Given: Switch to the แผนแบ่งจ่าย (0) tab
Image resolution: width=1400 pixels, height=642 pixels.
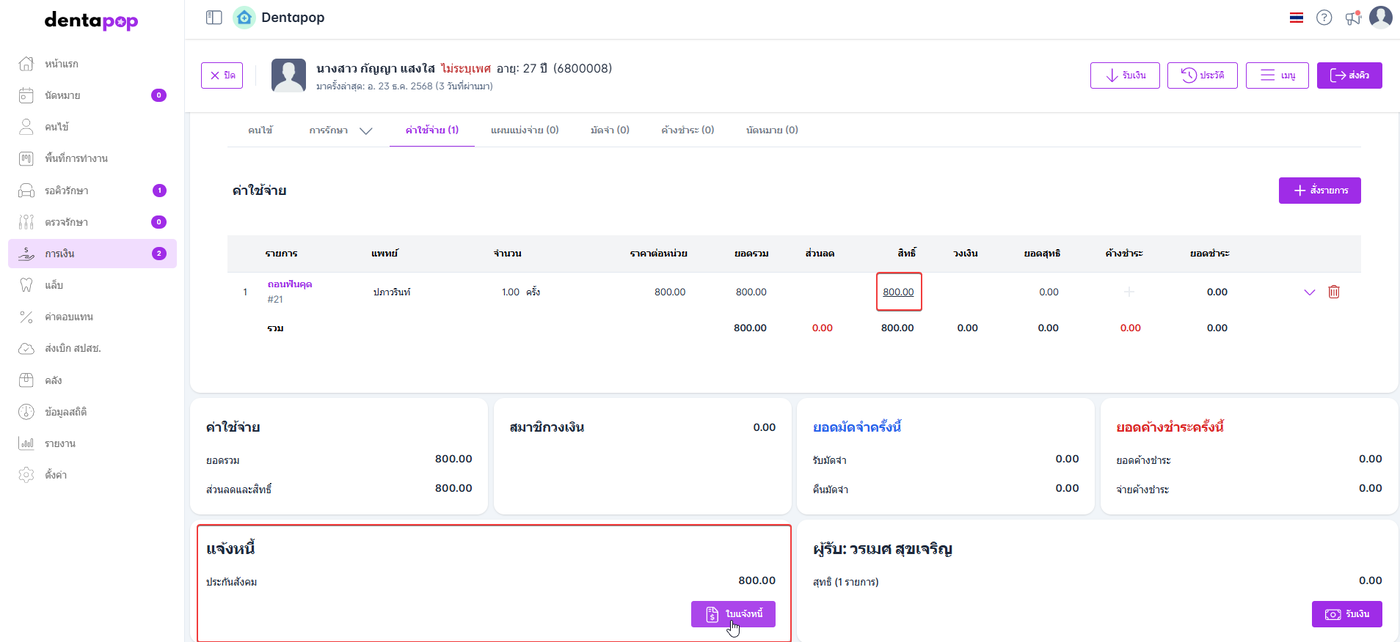Looking at the screenshot, I should coord(525,130).
